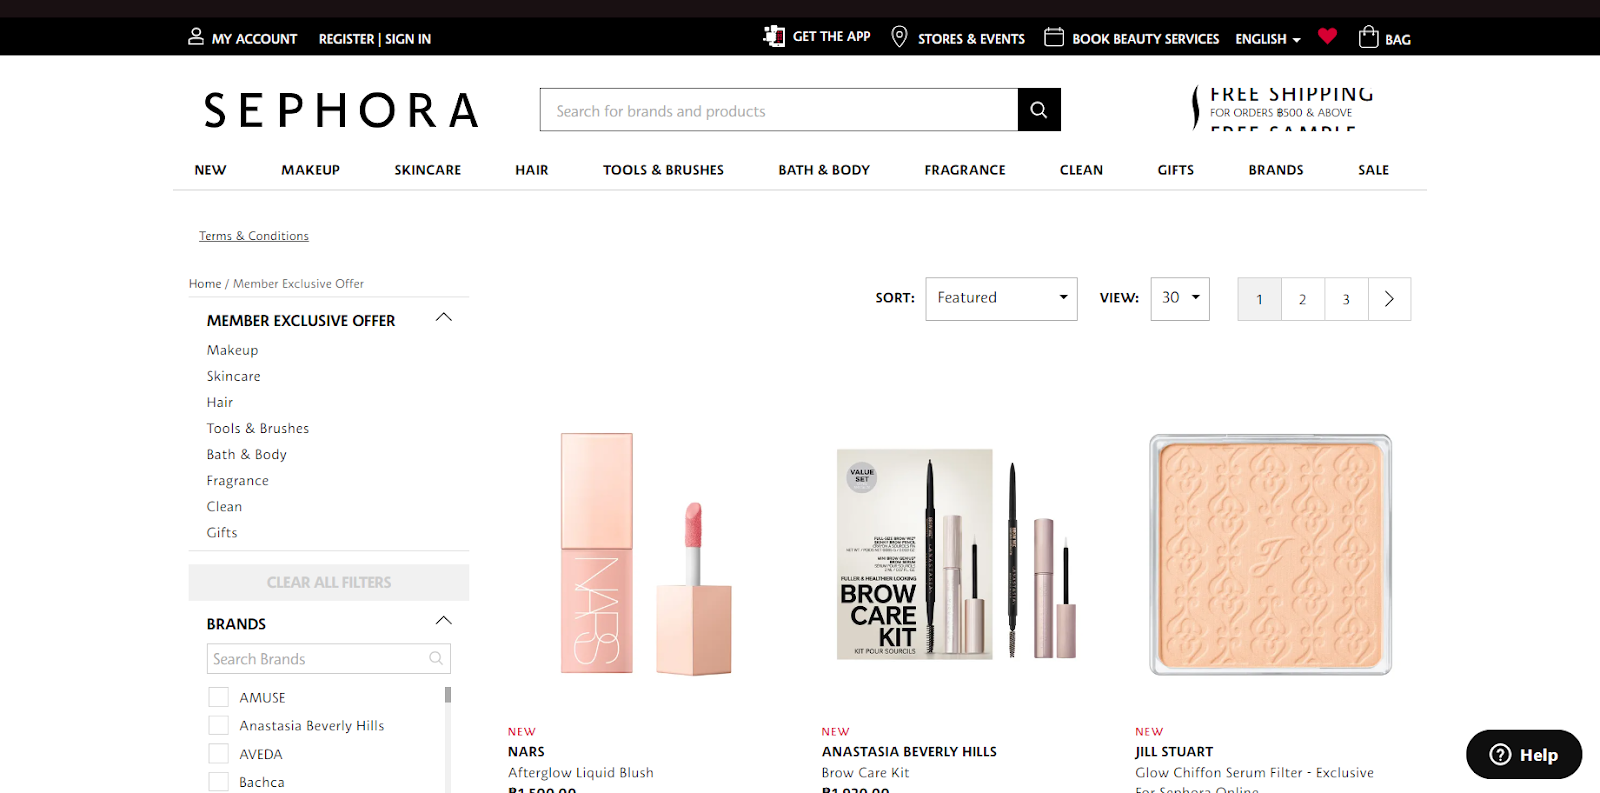Open the HAIR menu

coord(532,170)
